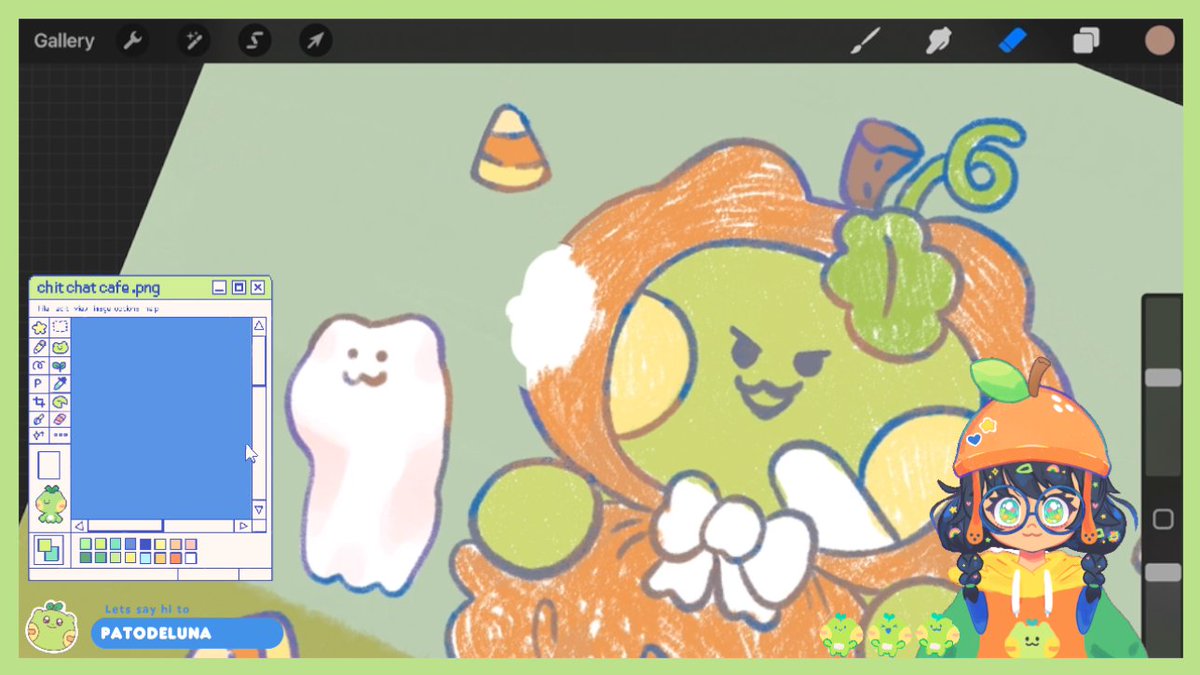Activate the Eraser tool
Viewport: 1200px width, 675px height.
pyautogui.click(x=1013, y=40)
